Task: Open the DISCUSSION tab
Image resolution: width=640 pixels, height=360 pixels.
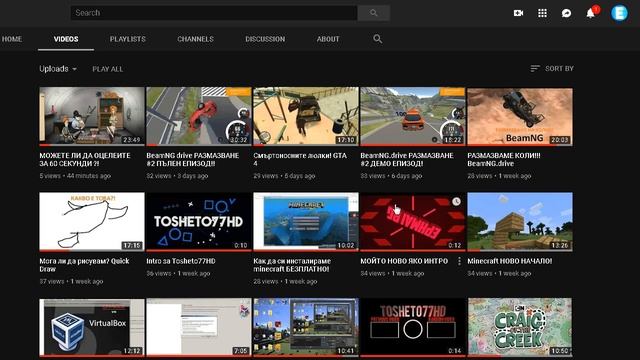Action: coord(265,39)
